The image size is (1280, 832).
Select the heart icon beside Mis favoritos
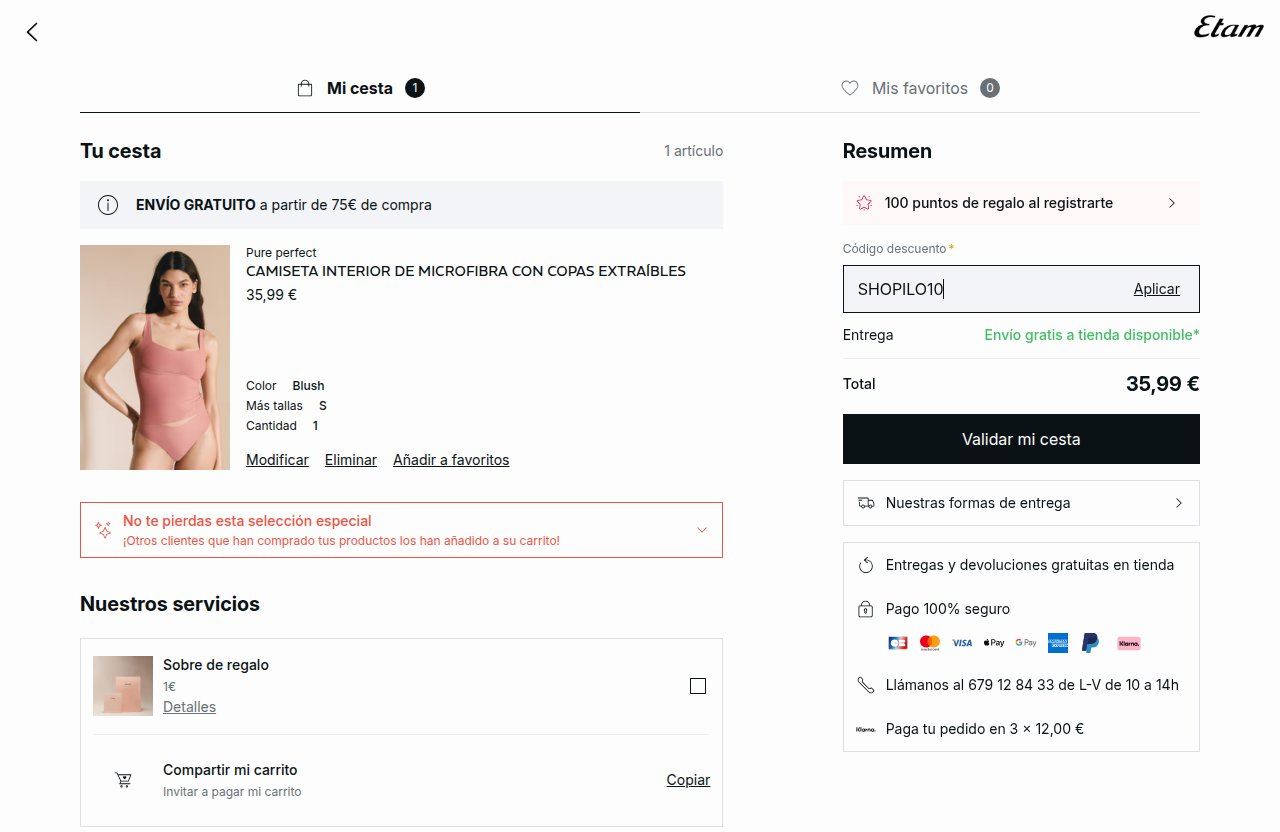(850, 88)
